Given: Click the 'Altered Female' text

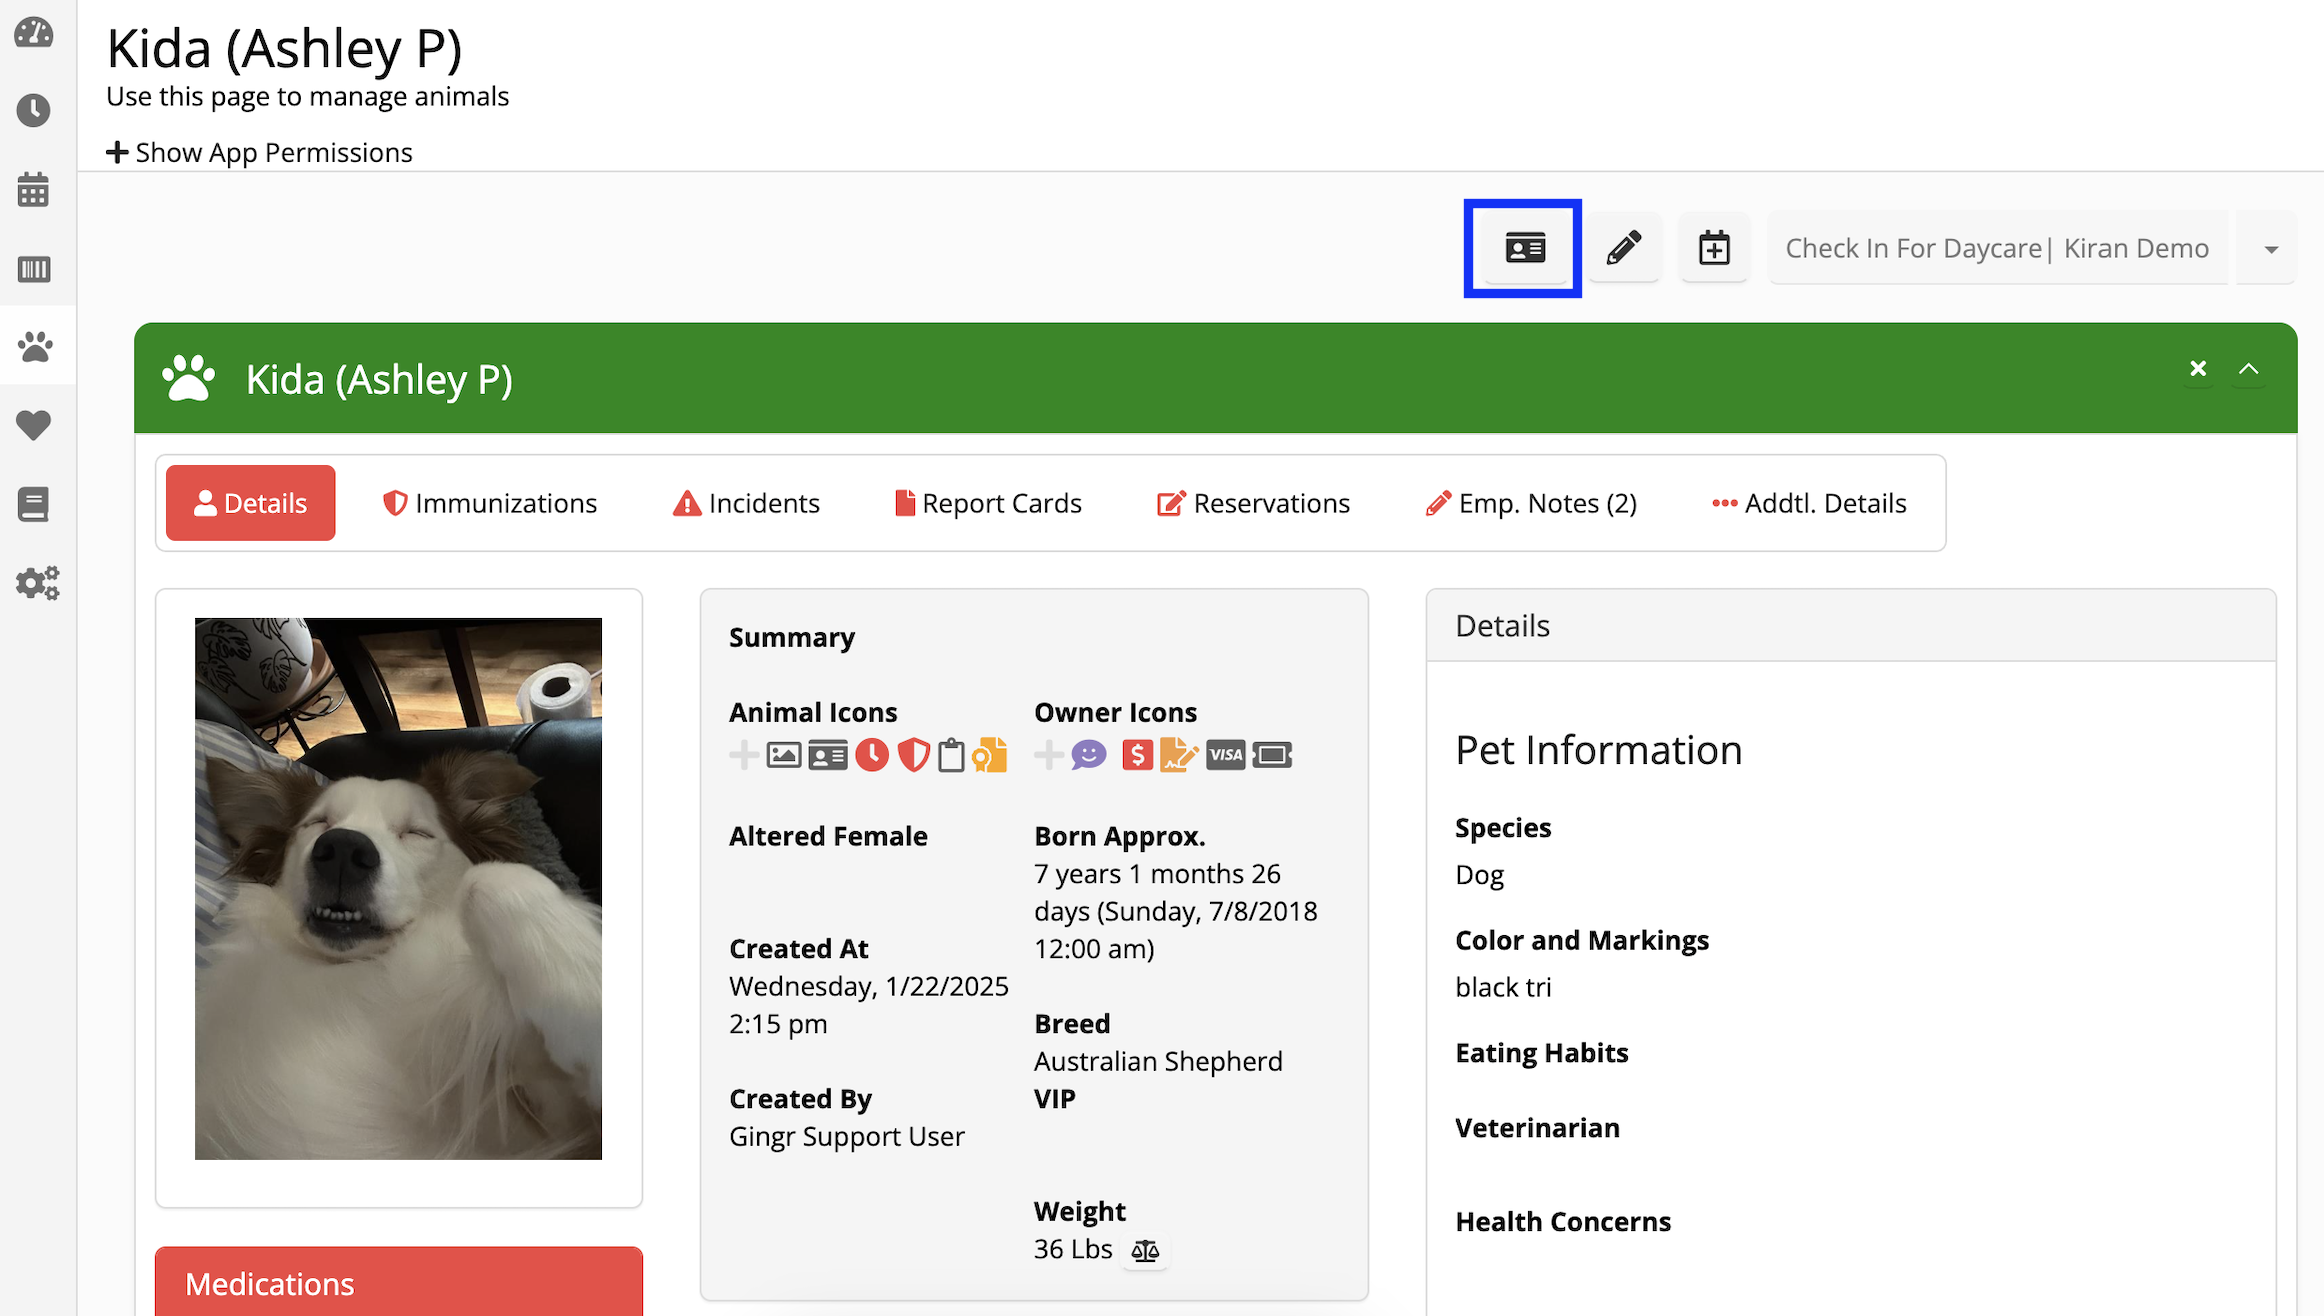Looking at the screenshot, I should (828, 836).
